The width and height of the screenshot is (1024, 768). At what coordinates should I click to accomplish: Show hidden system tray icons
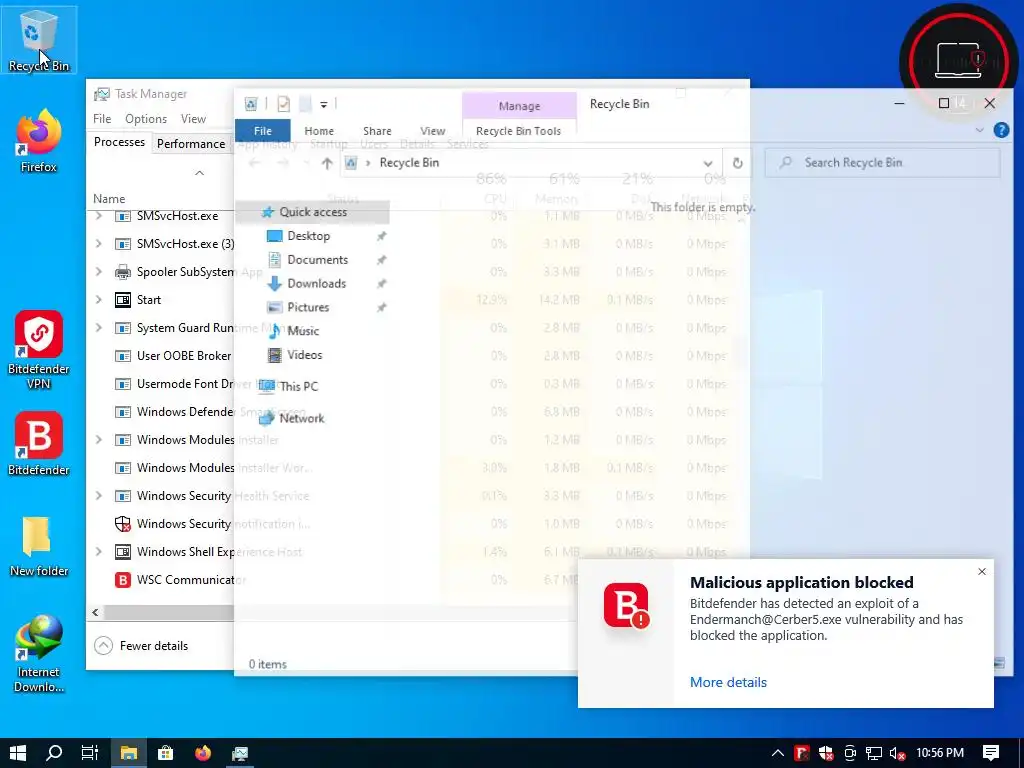[x=777, y=753]
